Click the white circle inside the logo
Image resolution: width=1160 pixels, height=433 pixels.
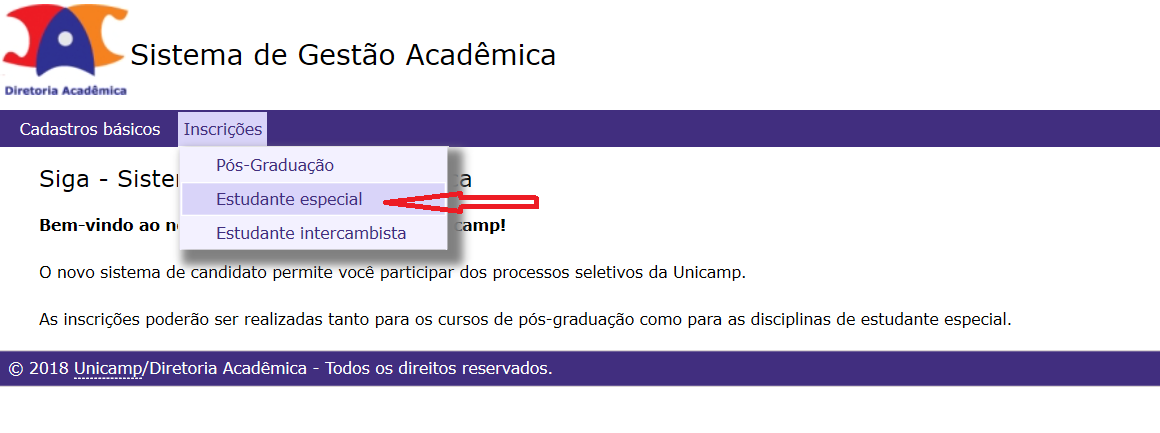66,38
